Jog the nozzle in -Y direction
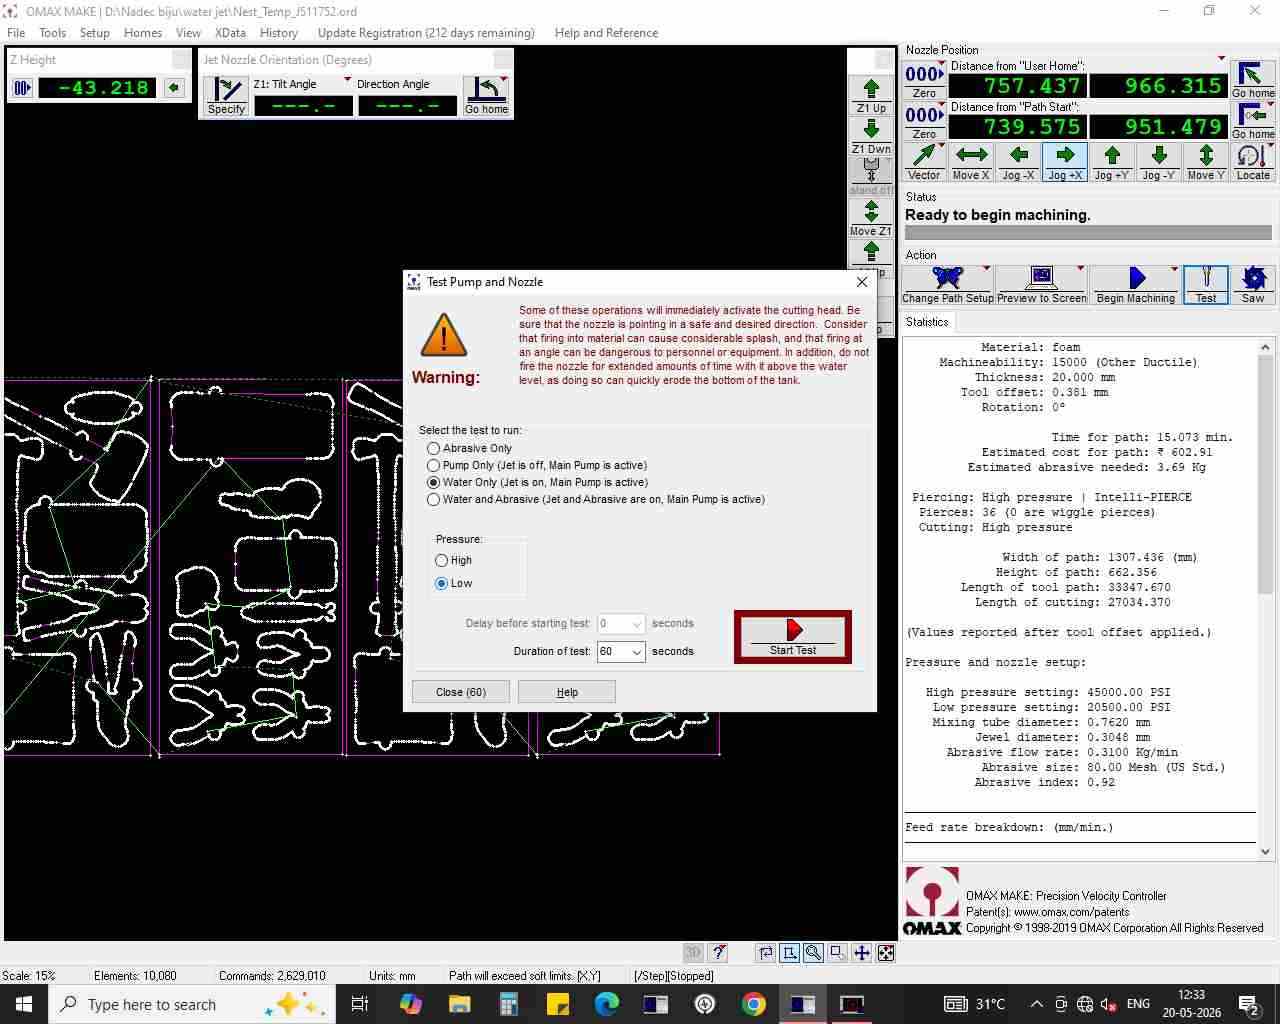 (x=1159, y=162)
